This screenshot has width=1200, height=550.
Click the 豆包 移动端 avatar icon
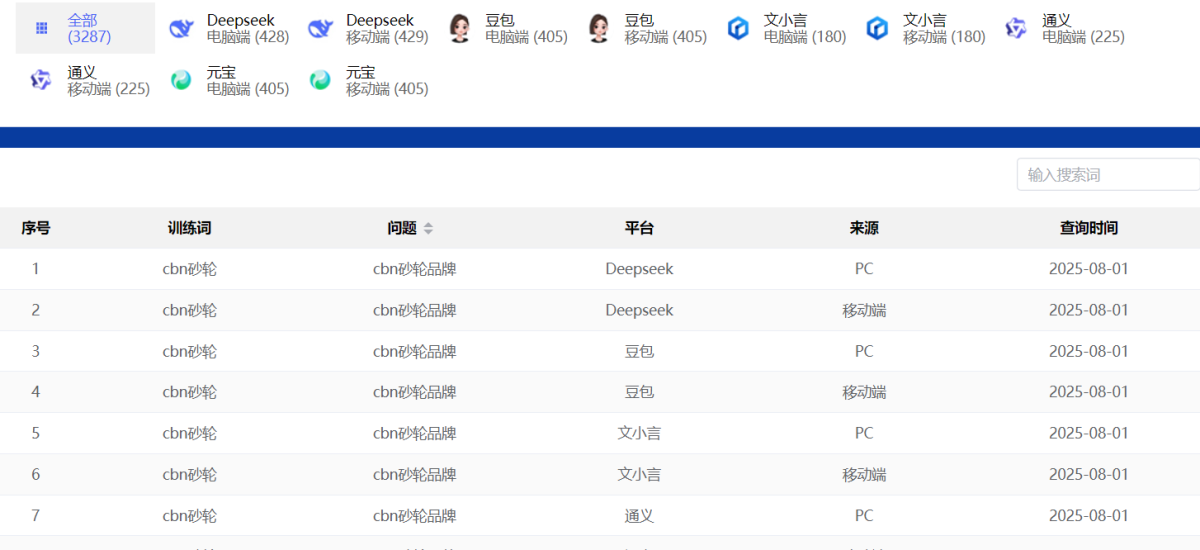[598, 29]
